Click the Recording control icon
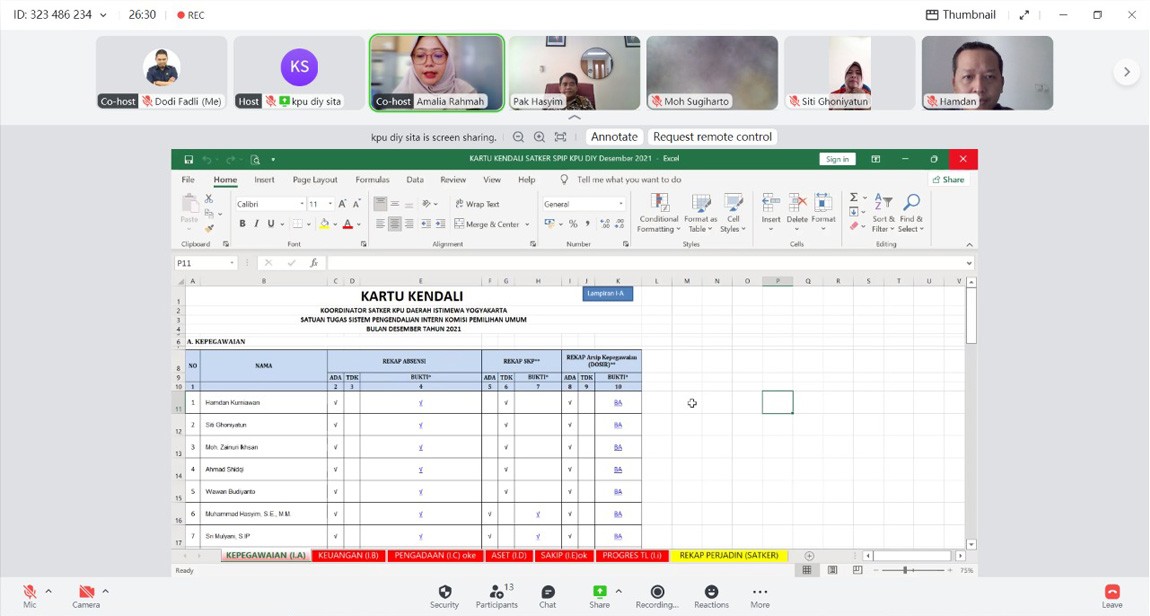The height and width of the screenshot is (616, 1150). tap(657, 592)
